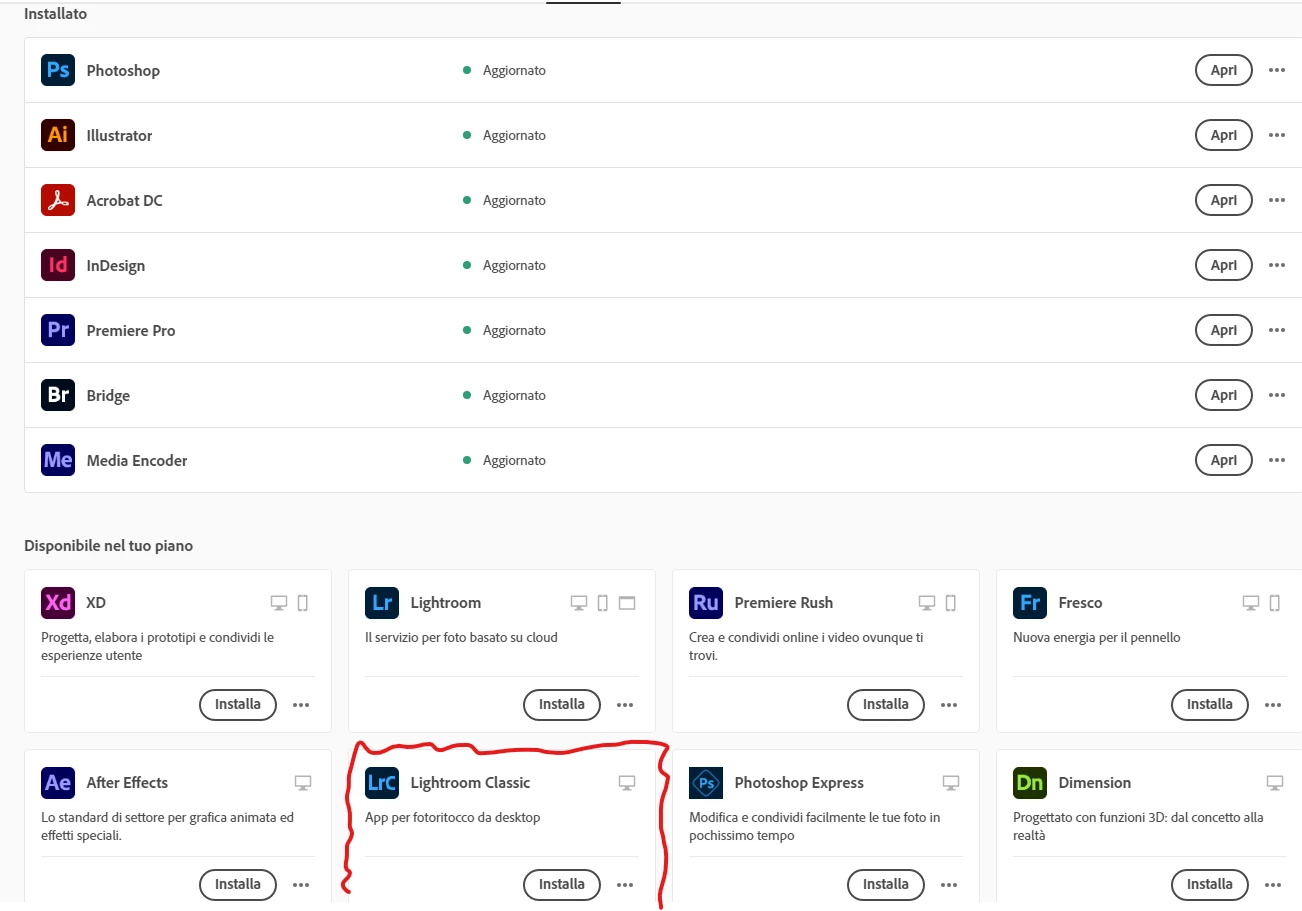Open more options menu for Photoshop

click(x=1277, y=70)
